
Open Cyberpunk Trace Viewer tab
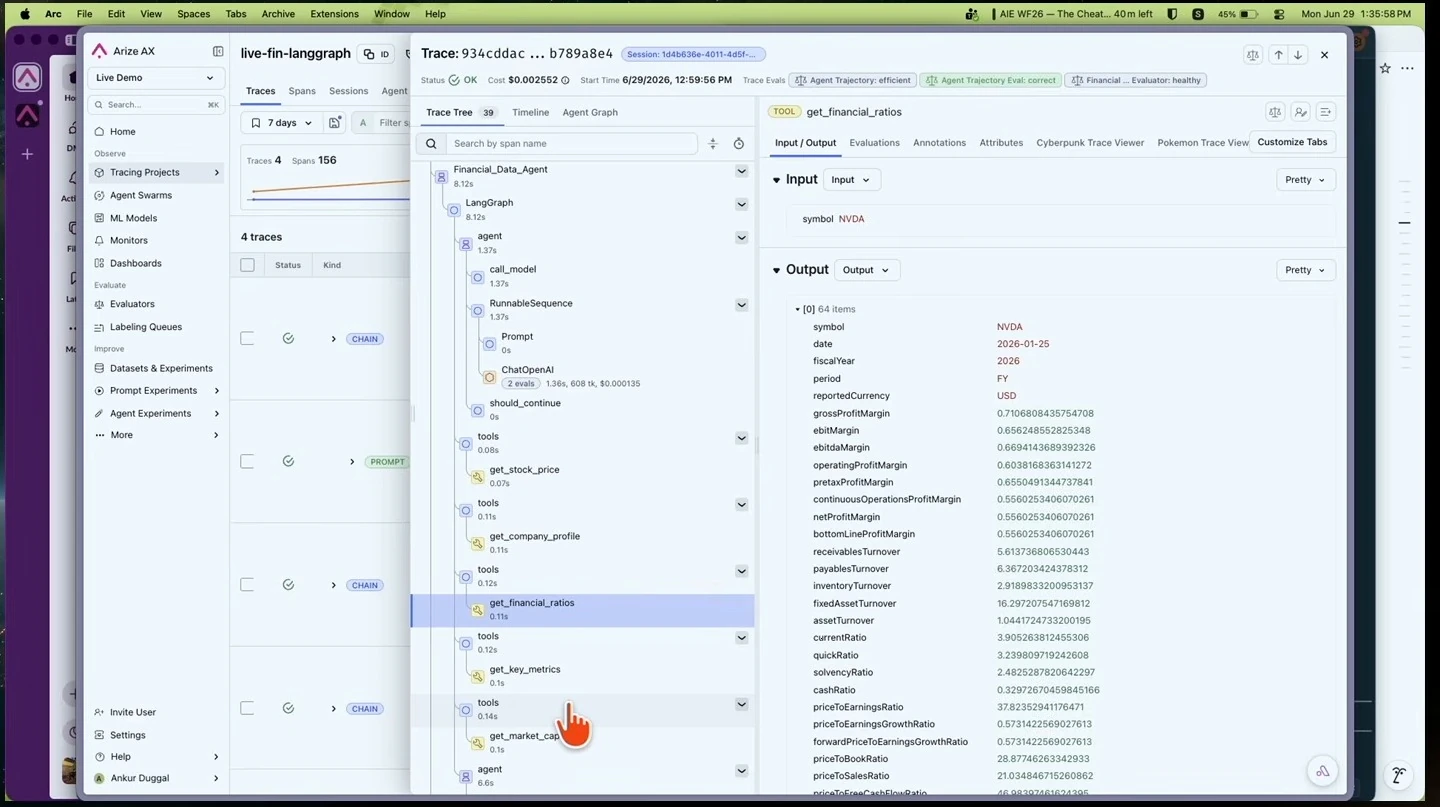(x=1090, y=143)
